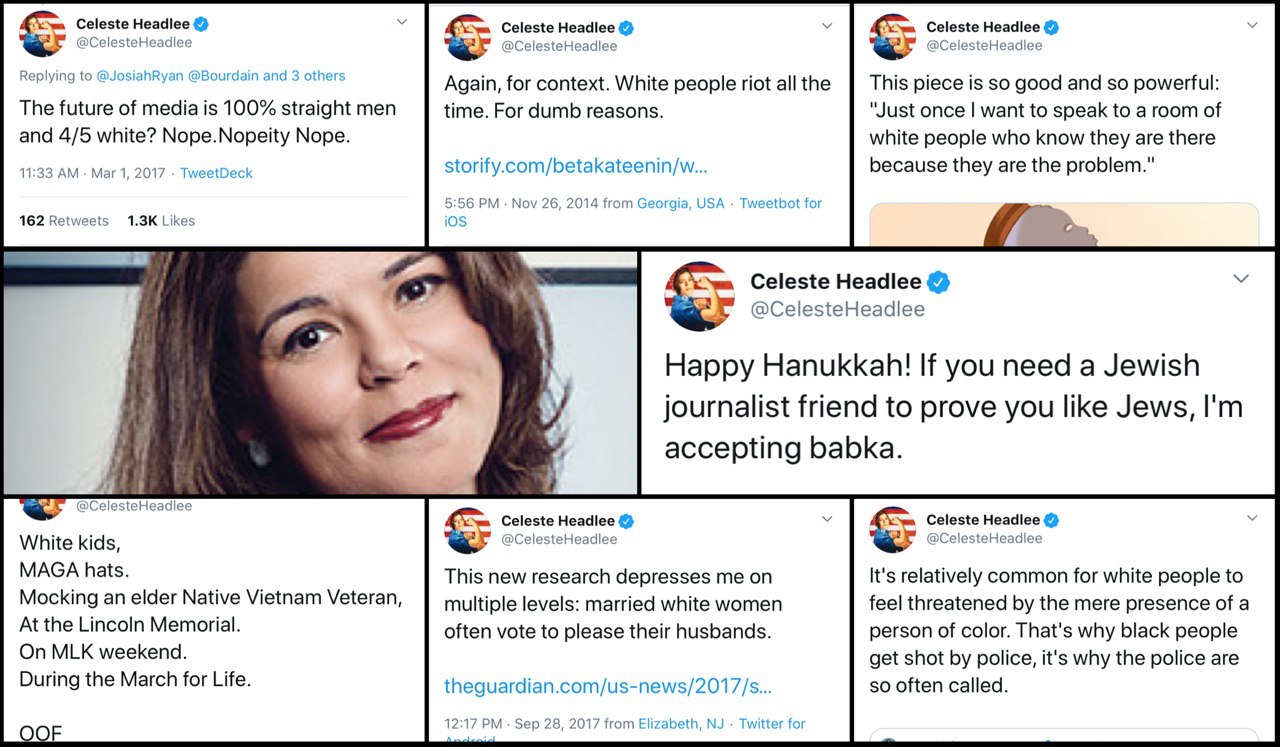
Task: Click verified badge on the piece is so good tweet
Action: [1052, 27]
